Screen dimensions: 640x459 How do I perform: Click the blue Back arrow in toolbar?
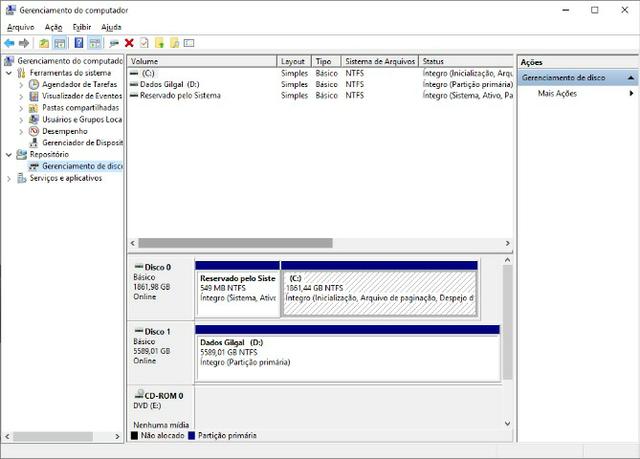pos(9,43)
